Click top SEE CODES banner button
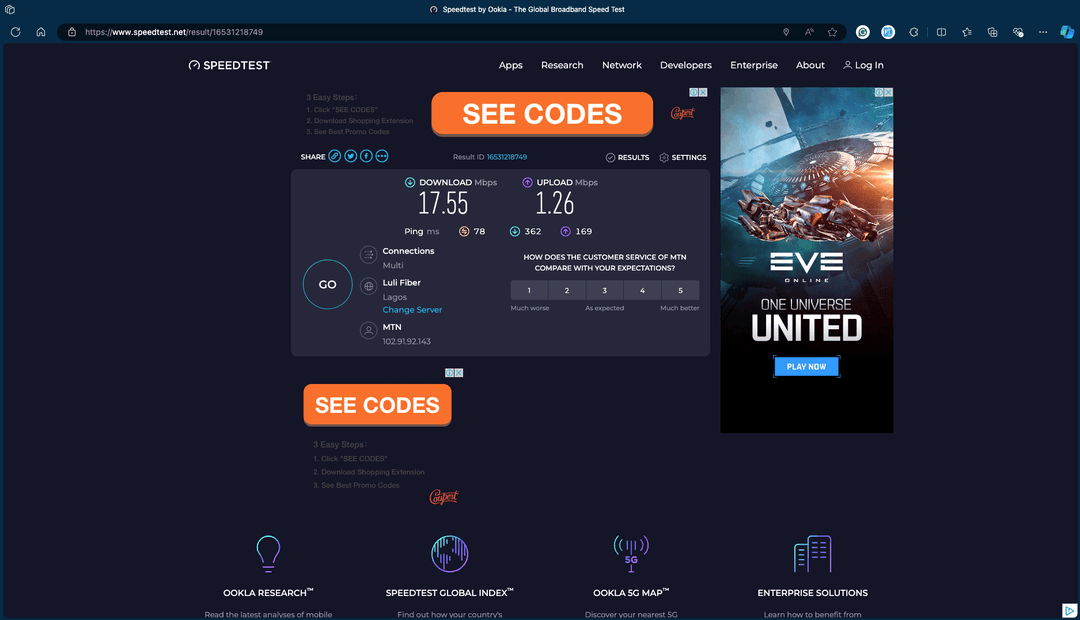The height and width of the screenshot is (620, 1080). 542,114
